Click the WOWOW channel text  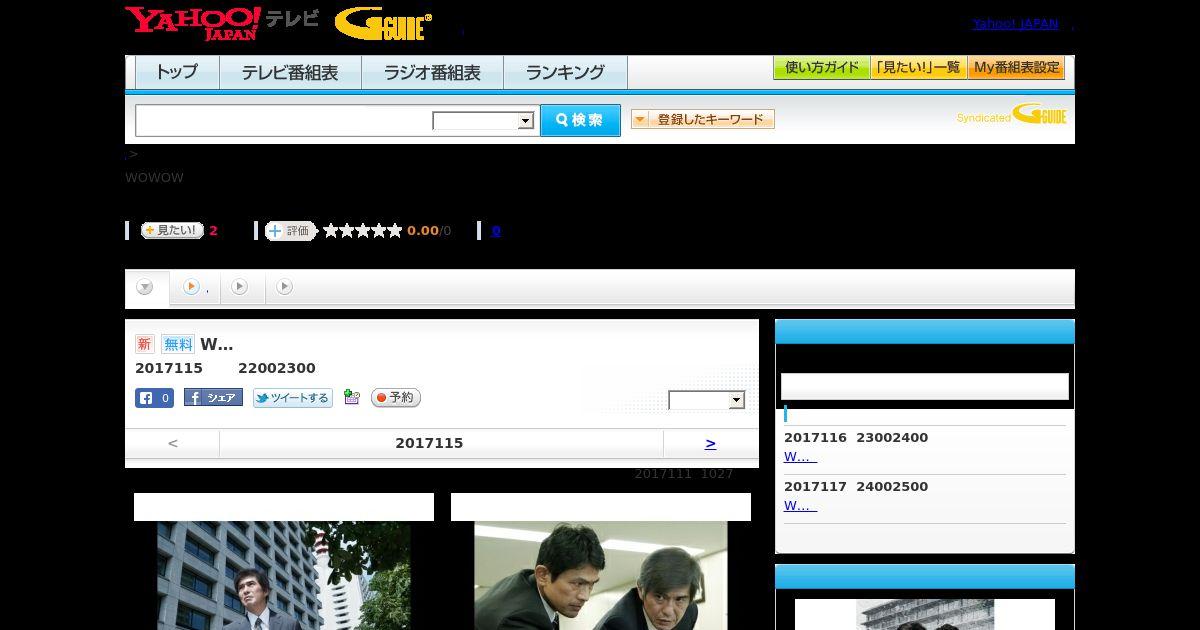[x=154, y=178]
